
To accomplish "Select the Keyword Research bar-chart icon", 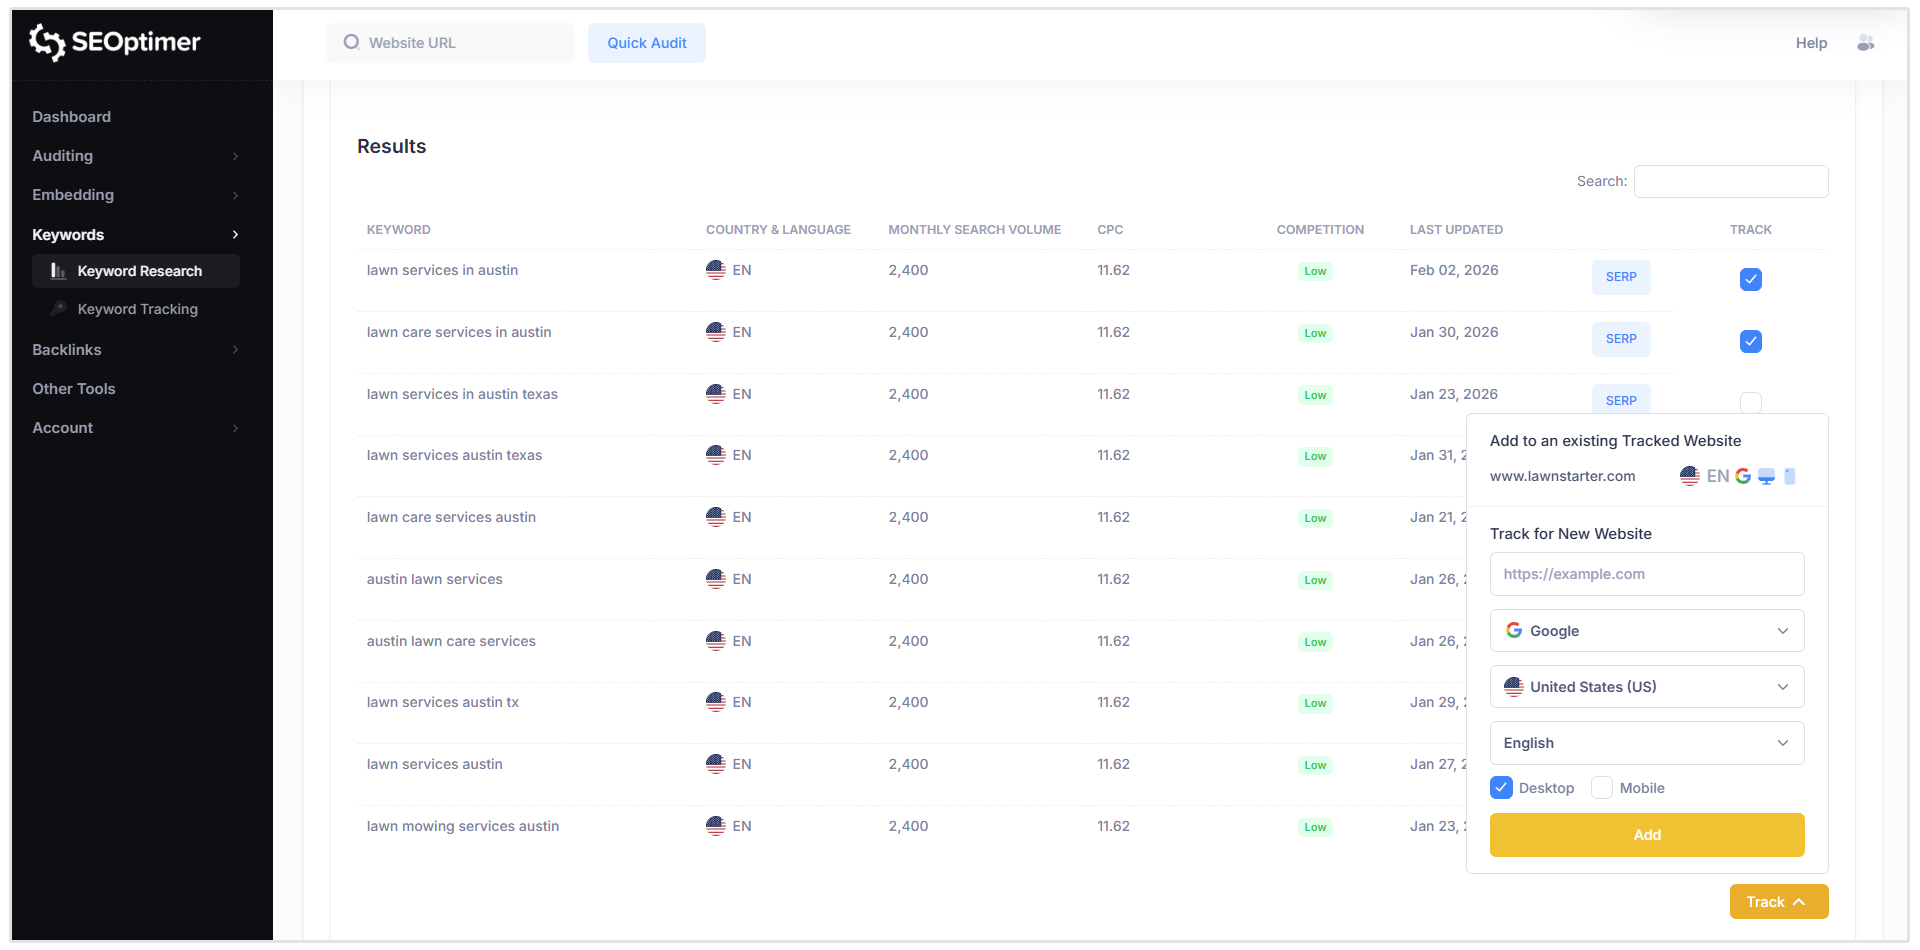I will coord(59,270).
